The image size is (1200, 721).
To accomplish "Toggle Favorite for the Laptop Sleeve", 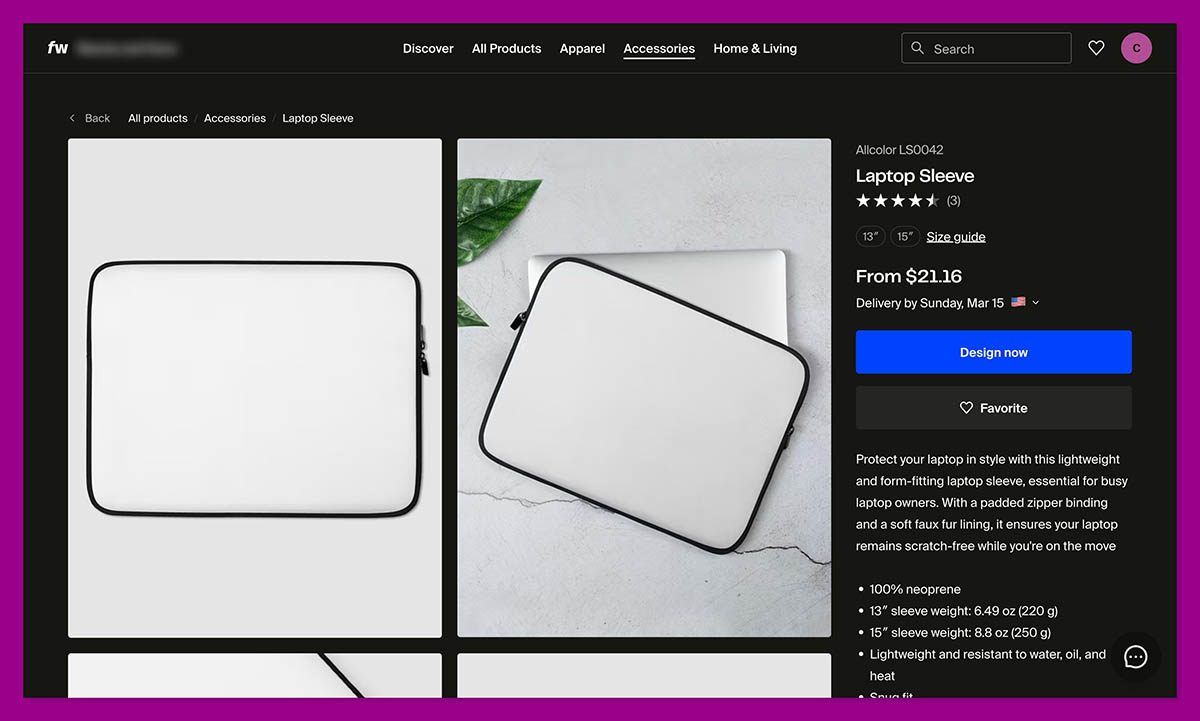I will 993,408.
